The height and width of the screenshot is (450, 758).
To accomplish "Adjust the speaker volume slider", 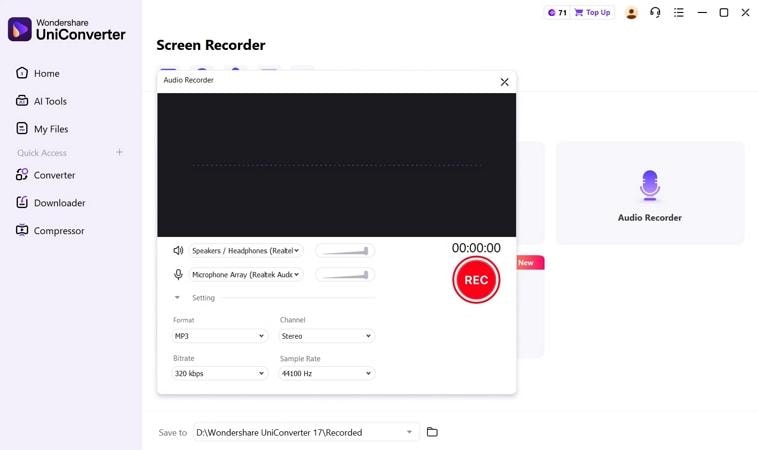I will pyautogui.click(x=345, y=251).
